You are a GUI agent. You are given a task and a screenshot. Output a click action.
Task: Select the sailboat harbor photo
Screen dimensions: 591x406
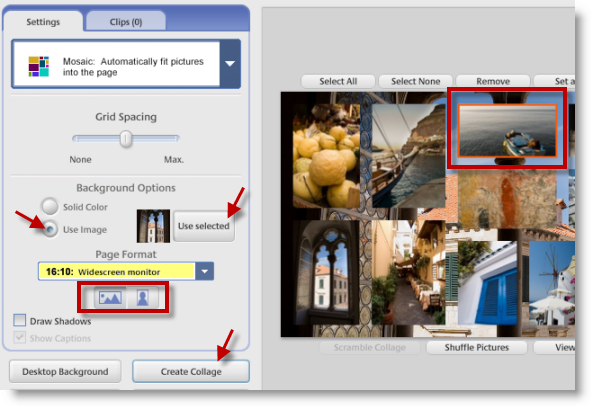pos(409,156)
